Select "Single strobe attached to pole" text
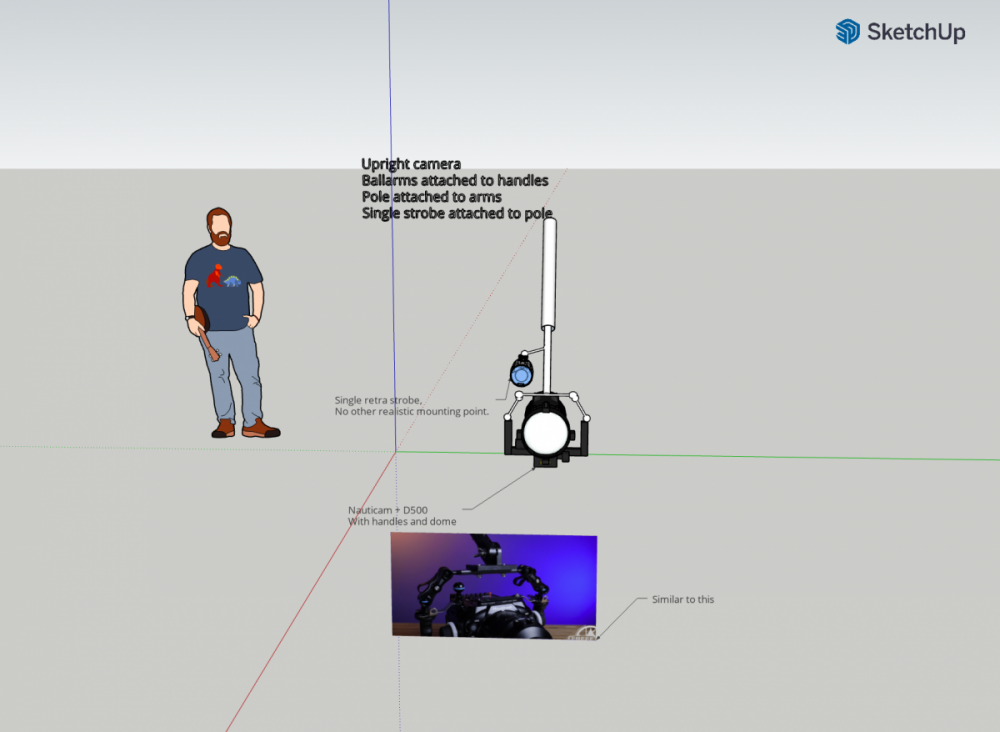 [x=457, y=214]
